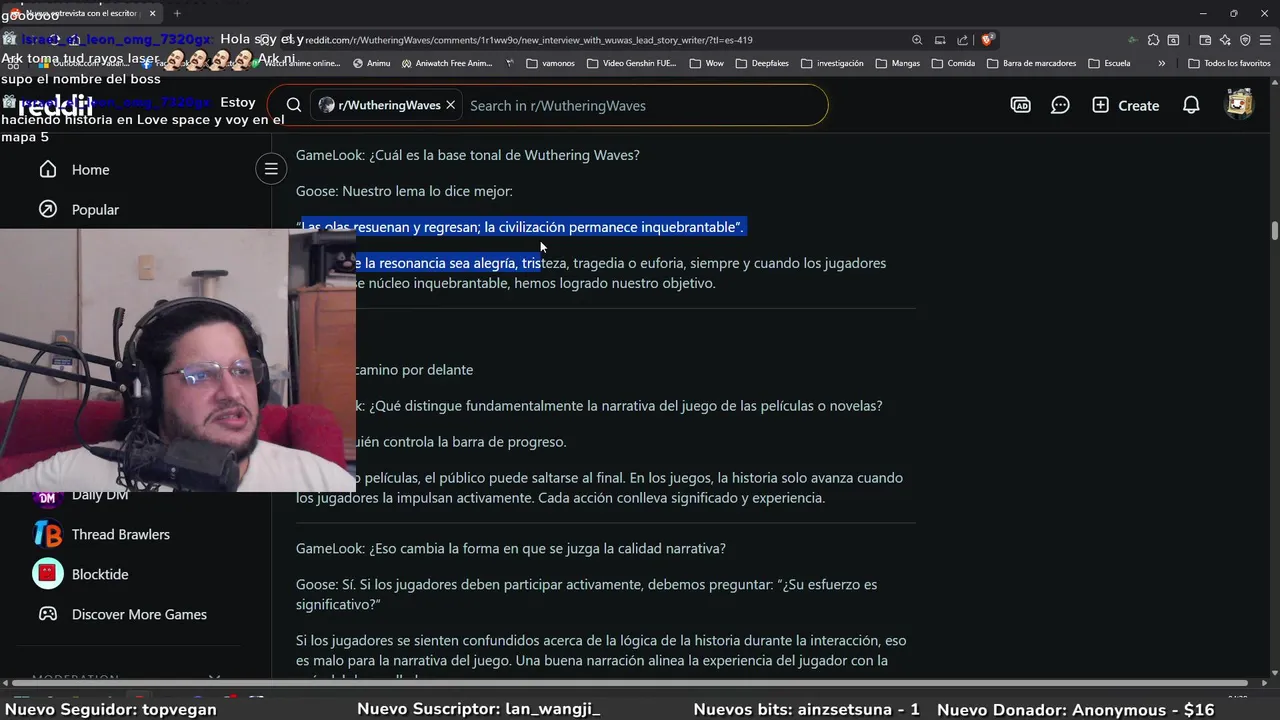Open the browser main hamburger menu
The width and height of the screenshot is (1280, 720).
[x=1265, y=40]
